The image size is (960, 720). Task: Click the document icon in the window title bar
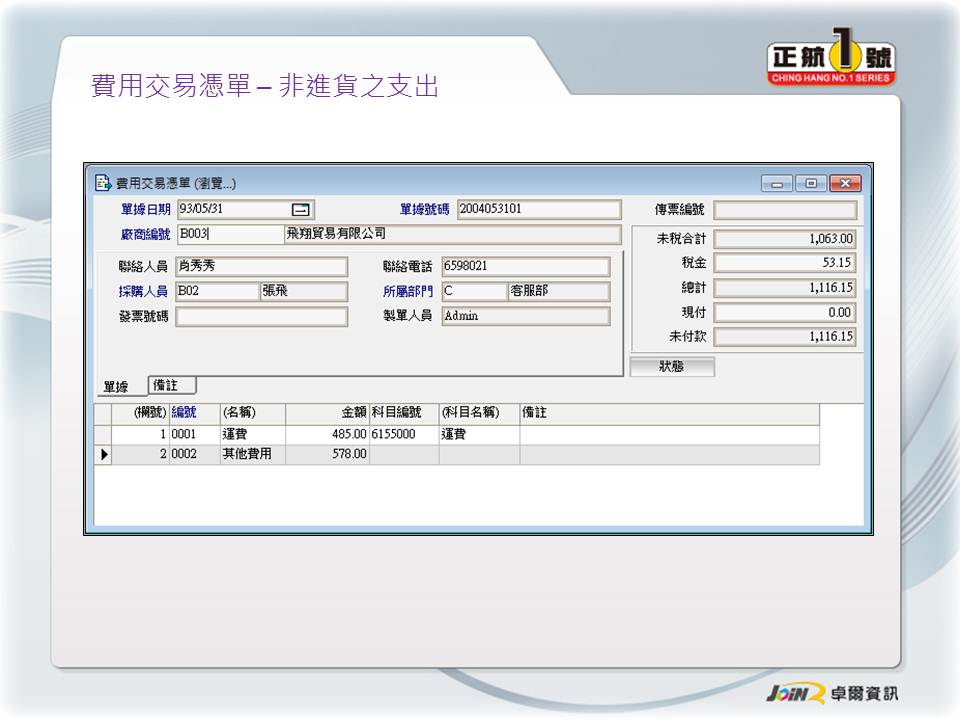pyautogui.click(x=102, y=183)
